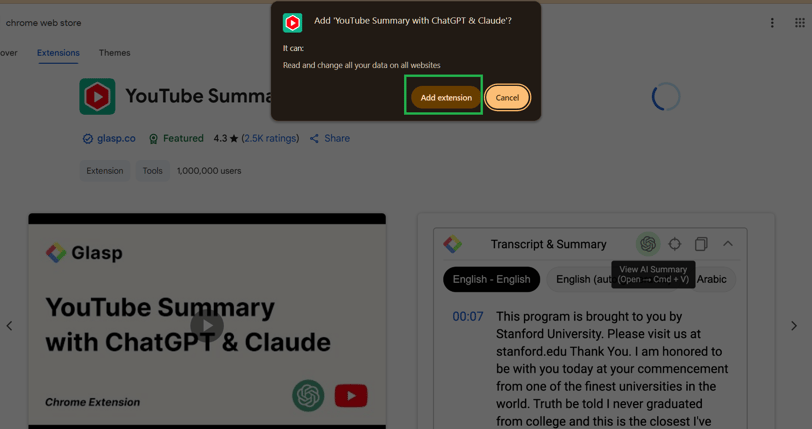Open the 2.5K ratings link
This screenshot has width=812, height=429.
pyautogui.click(x=270, y=138)
